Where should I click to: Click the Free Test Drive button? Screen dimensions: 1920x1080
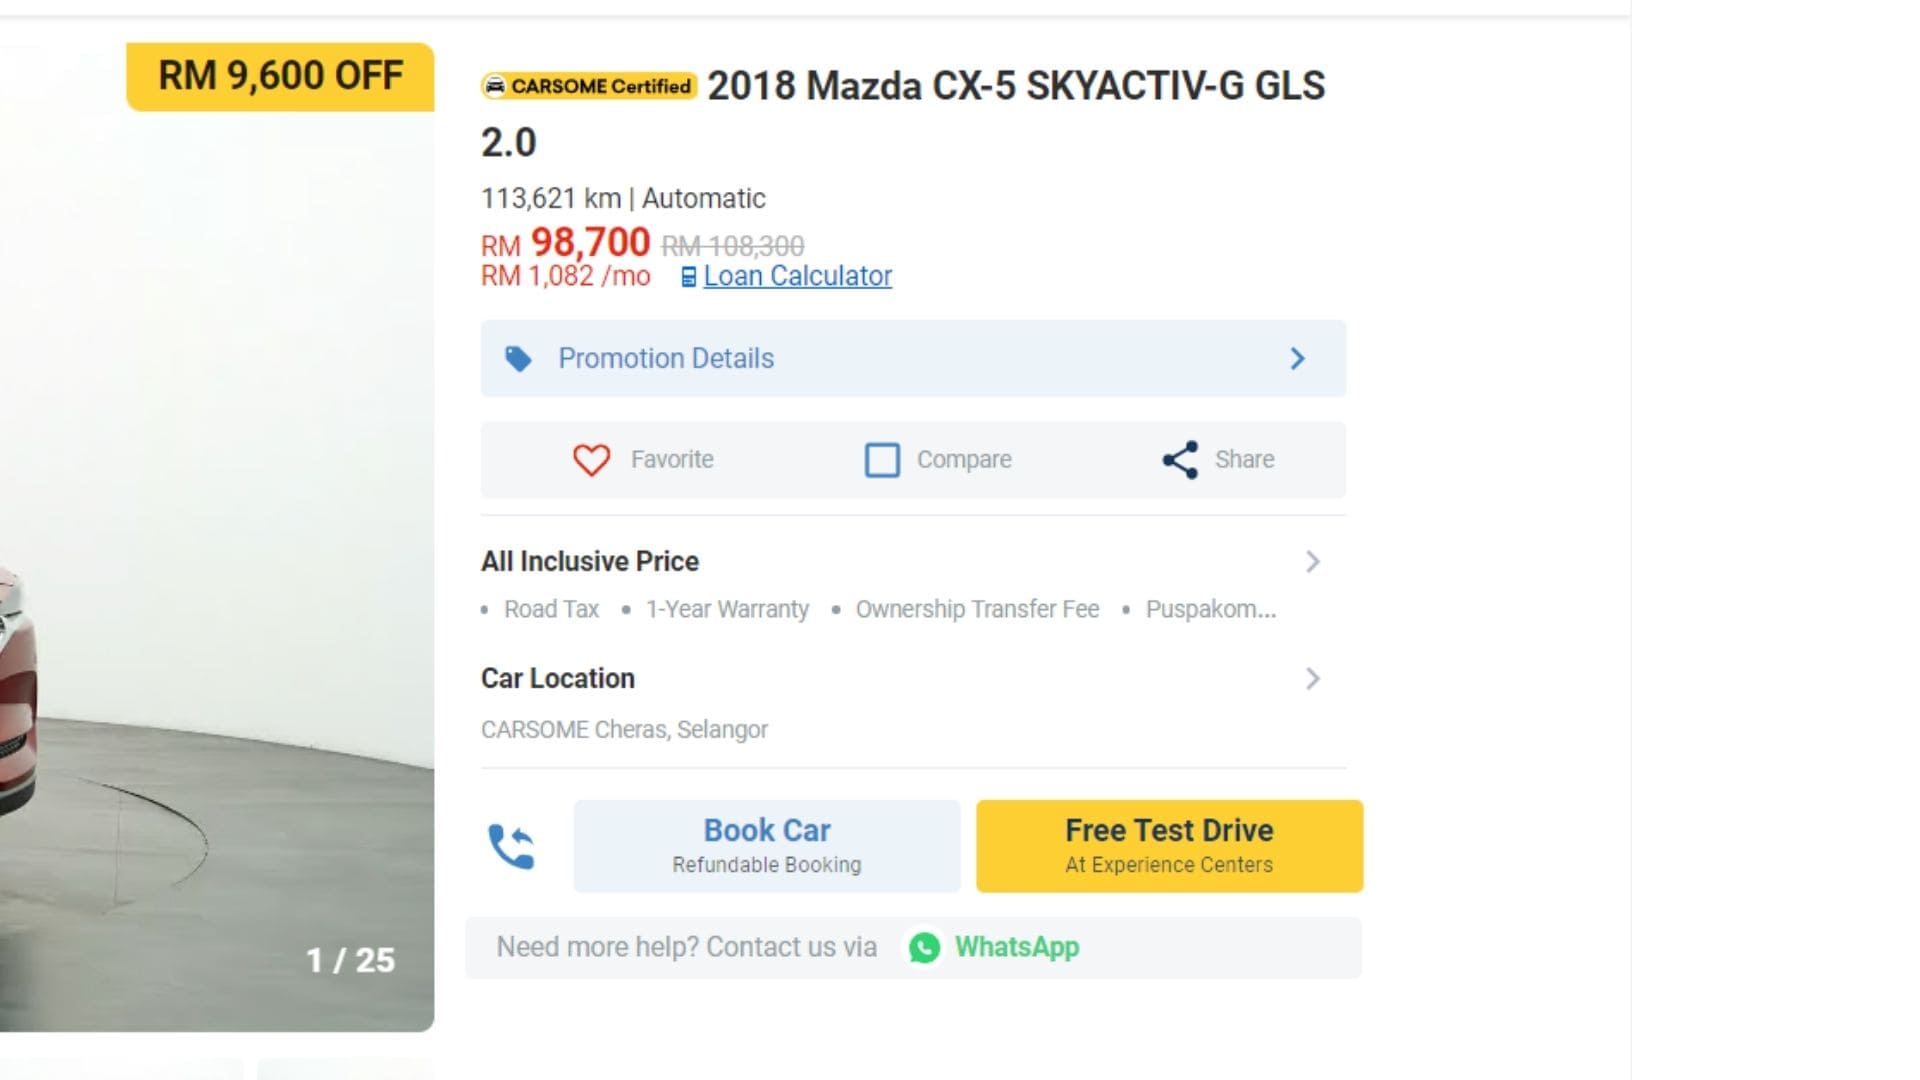point(1168,845)
